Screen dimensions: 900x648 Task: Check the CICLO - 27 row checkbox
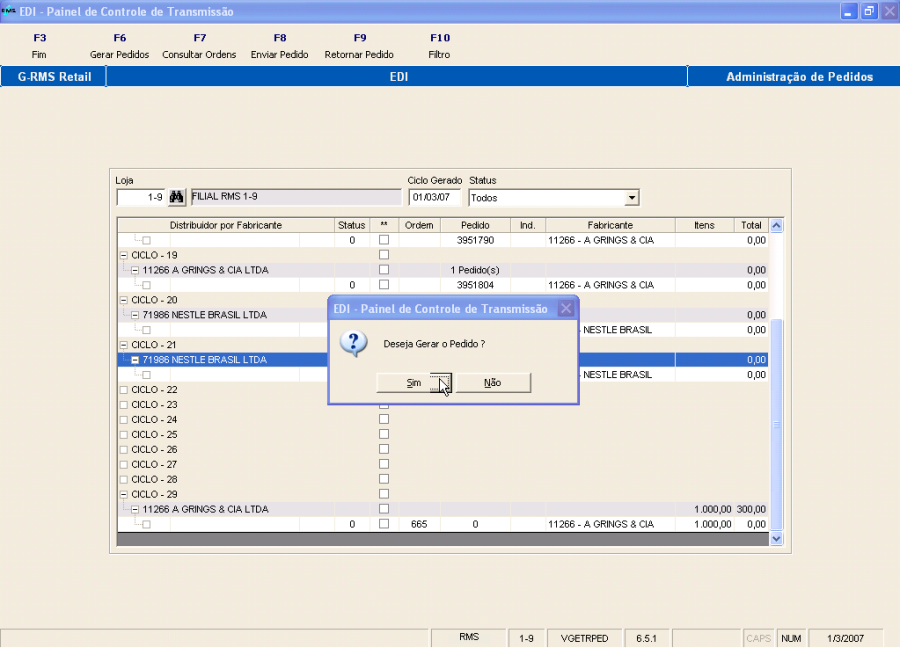click(x=384, y=464)
